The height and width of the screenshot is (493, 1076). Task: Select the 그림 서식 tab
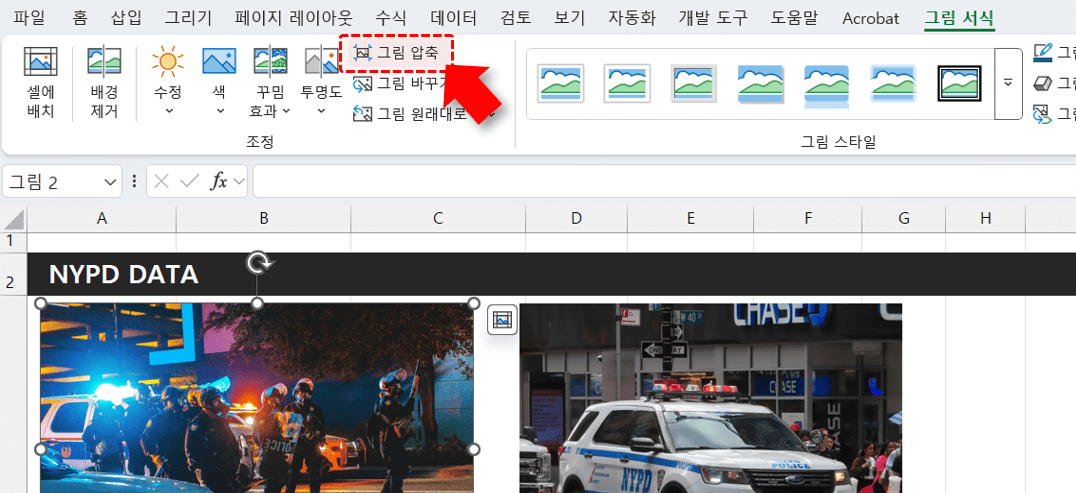point(959,18)
